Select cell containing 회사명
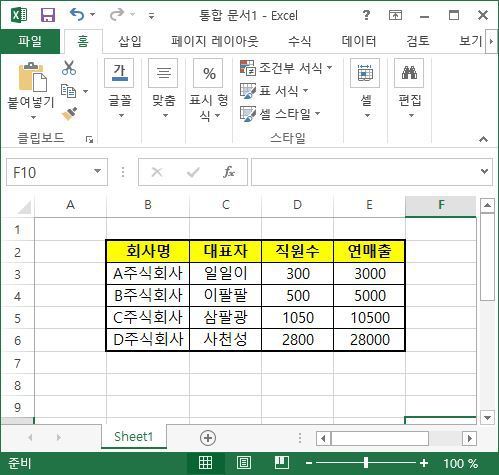 tap(148, 251)
